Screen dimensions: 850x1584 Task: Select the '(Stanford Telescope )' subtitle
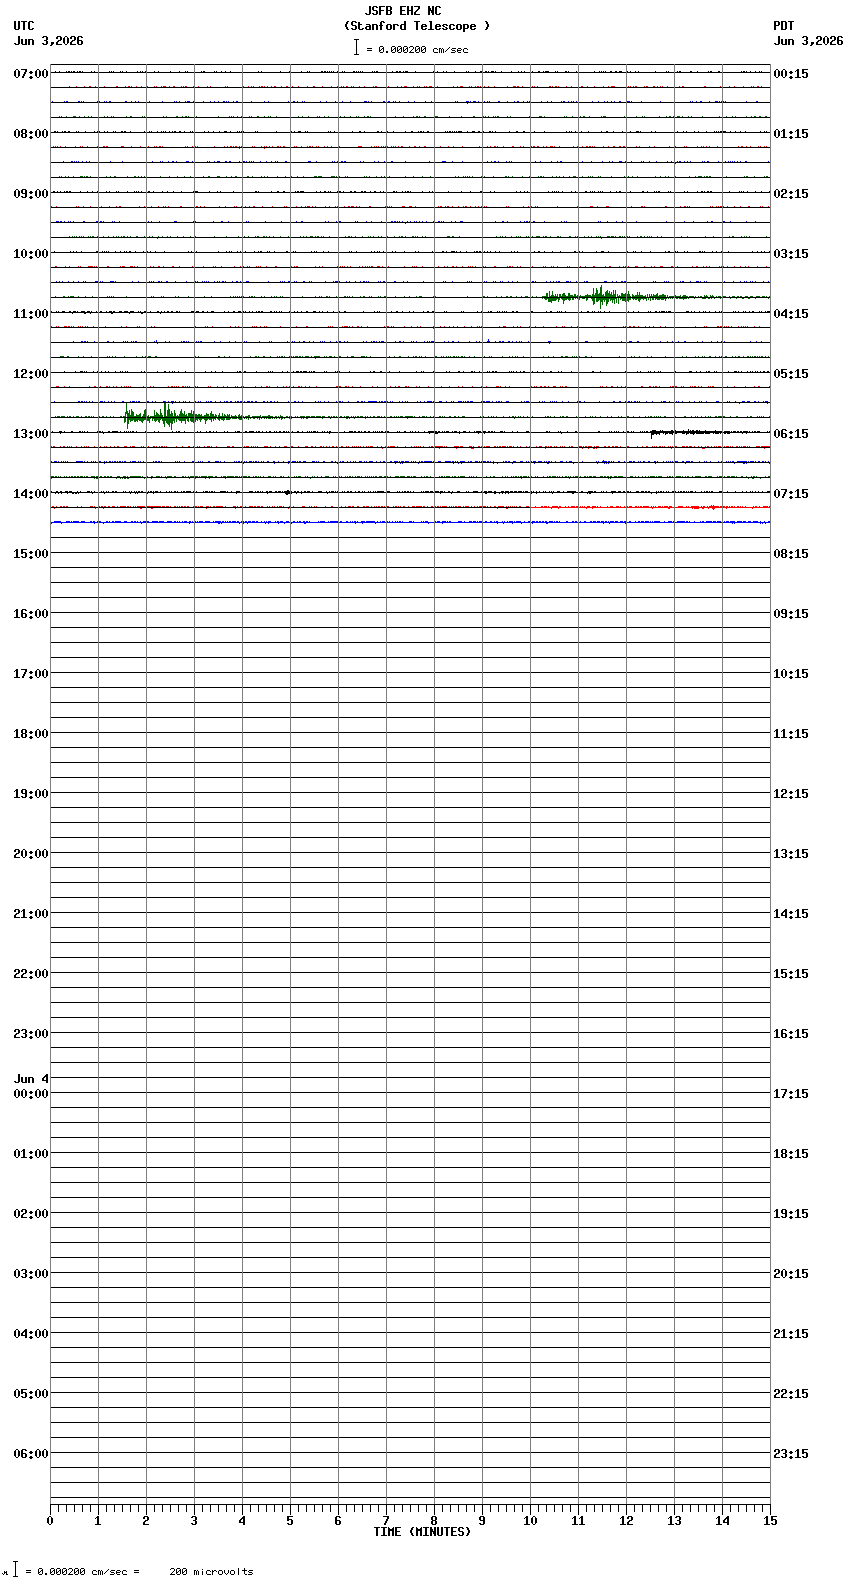pyautogui.click(x=417, y=26)
